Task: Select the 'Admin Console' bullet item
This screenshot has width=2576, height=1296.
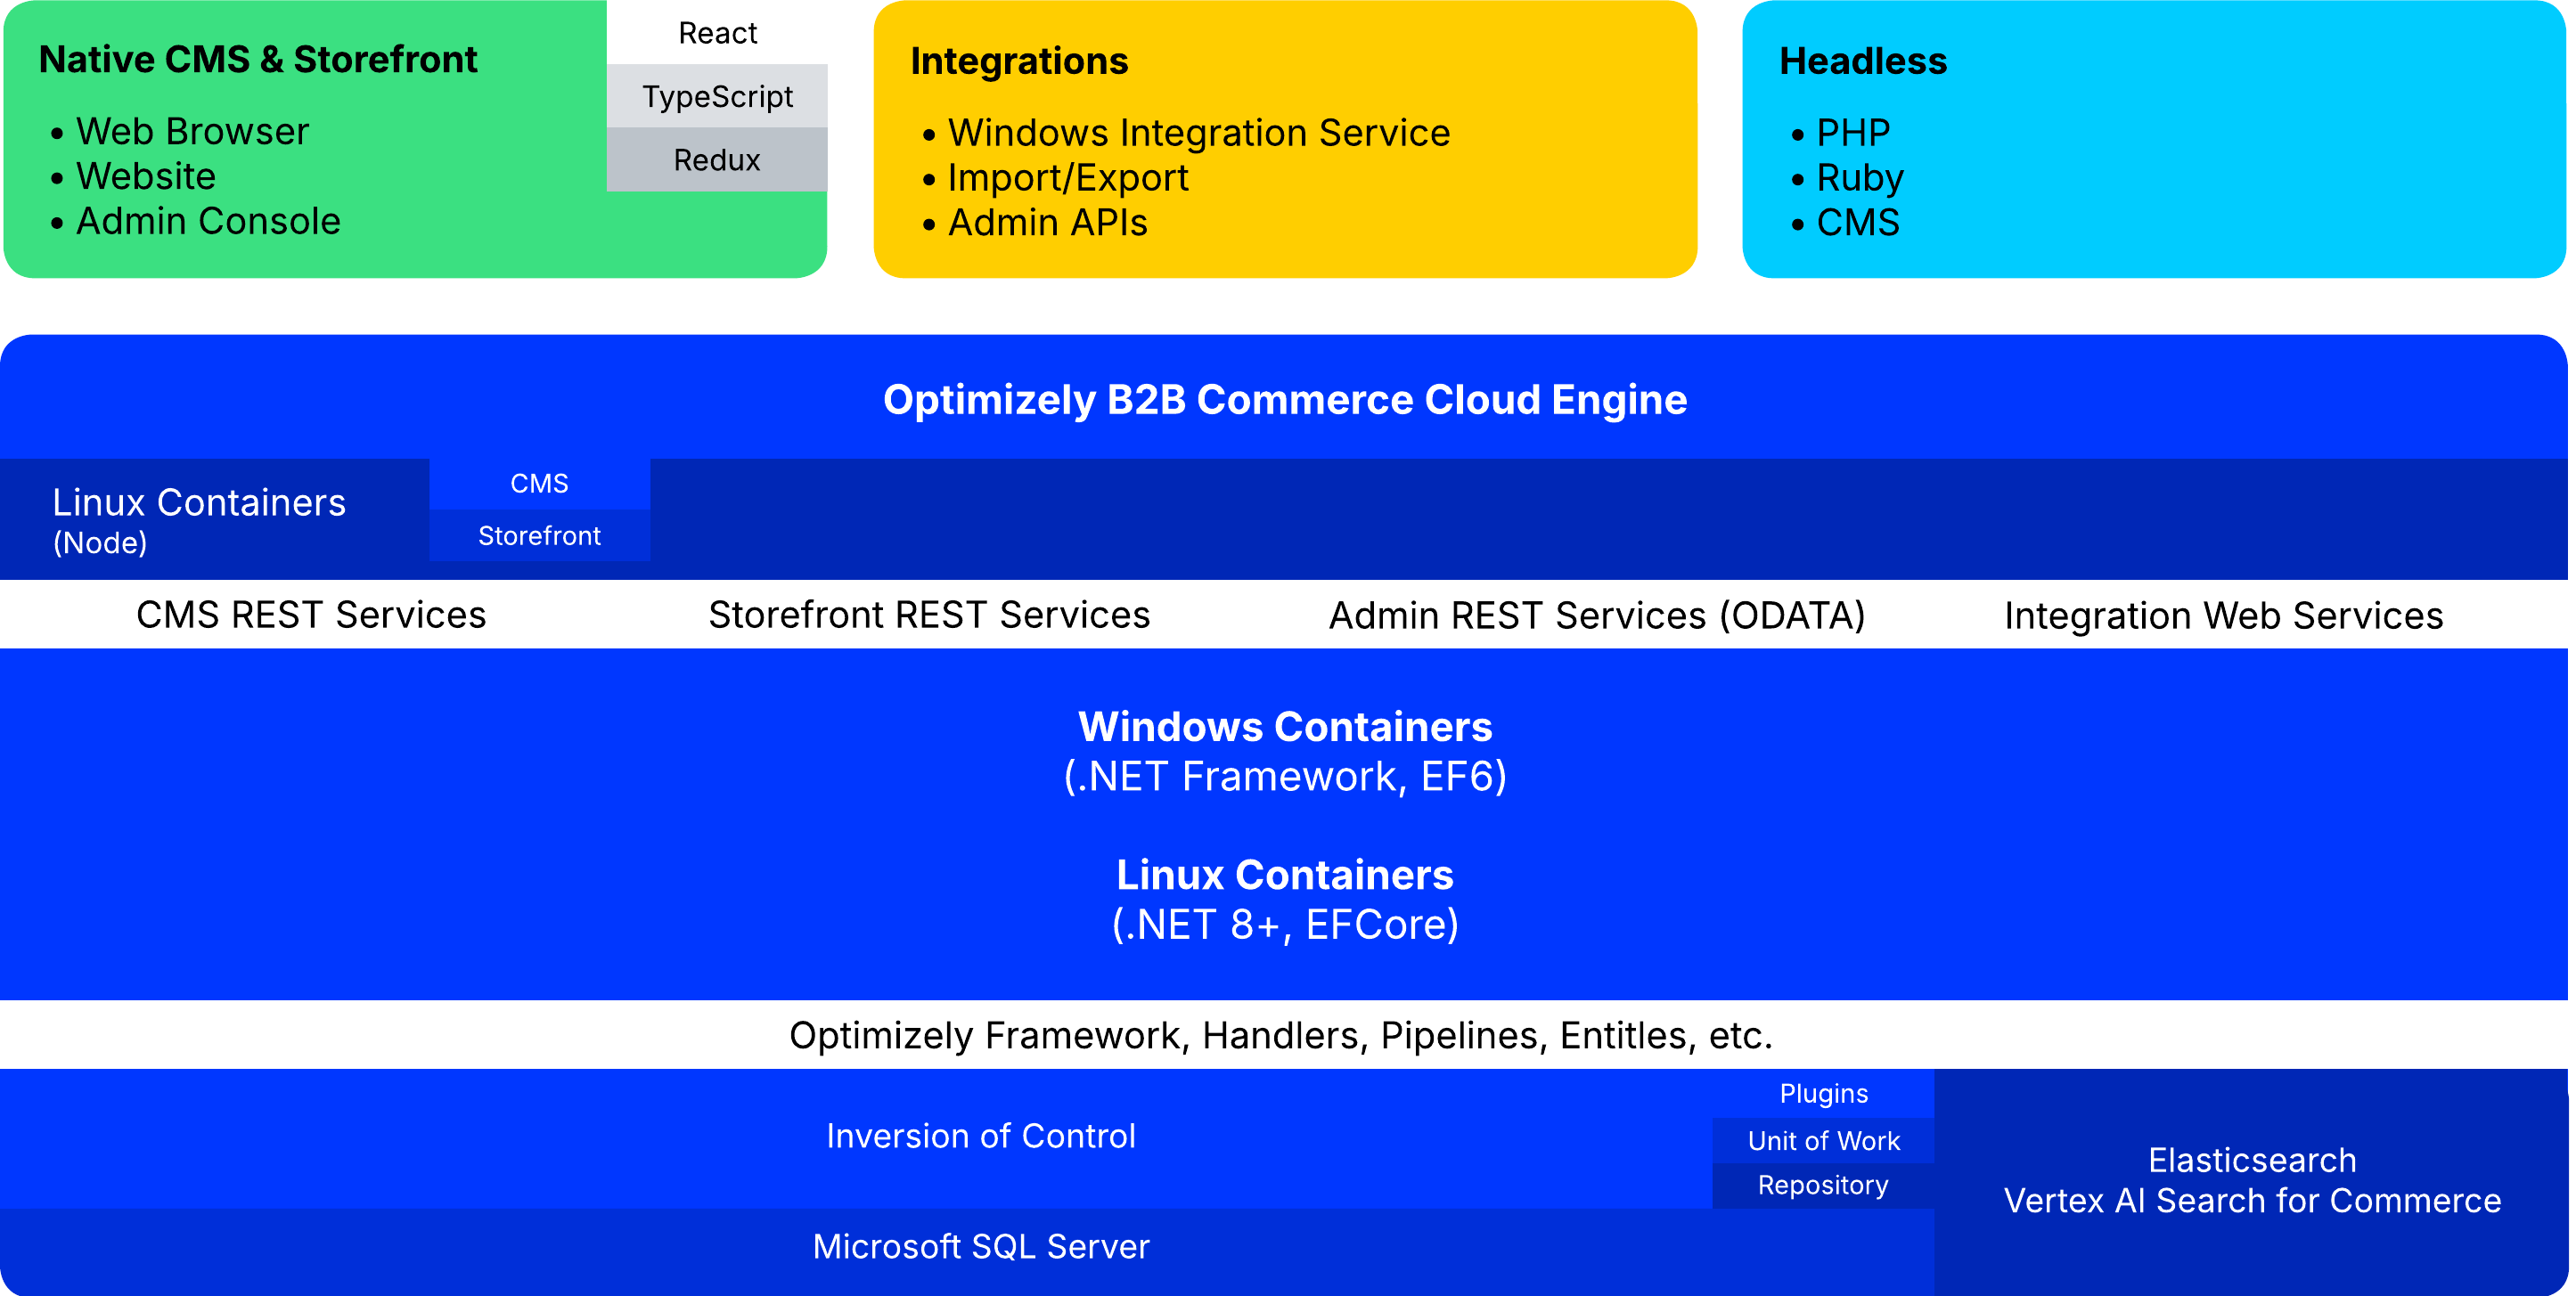Action: click(x=208, y=221)
